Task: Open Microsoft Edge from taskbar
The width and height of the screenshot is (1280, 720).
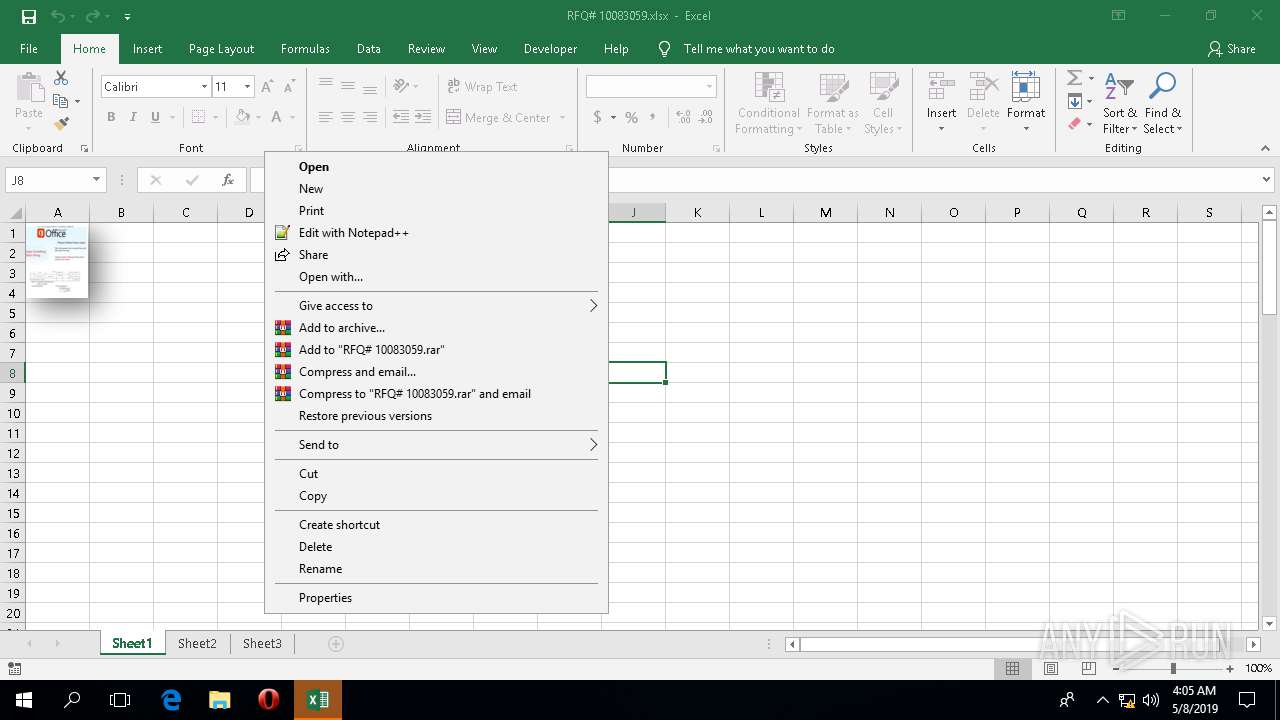Action: (171, 700)
